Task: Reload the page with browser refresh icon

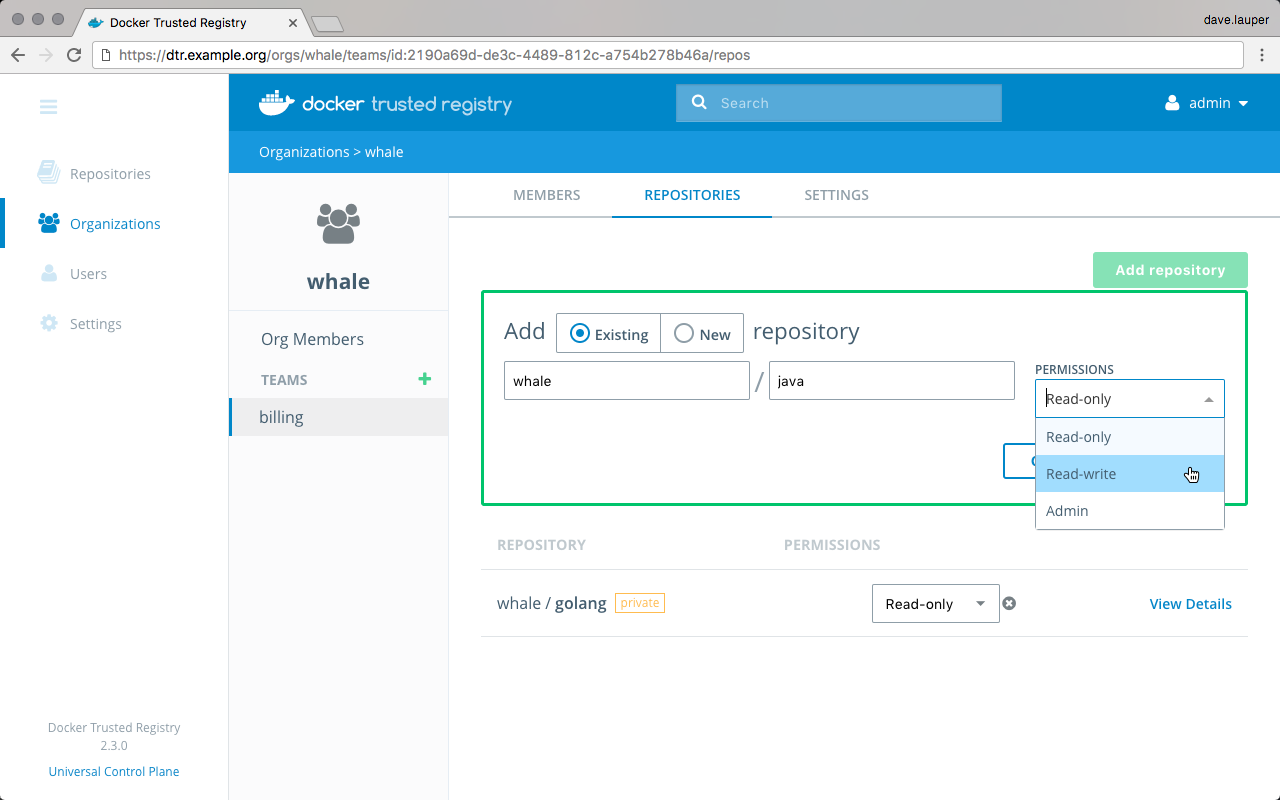Action: click(x=74, y=55)
